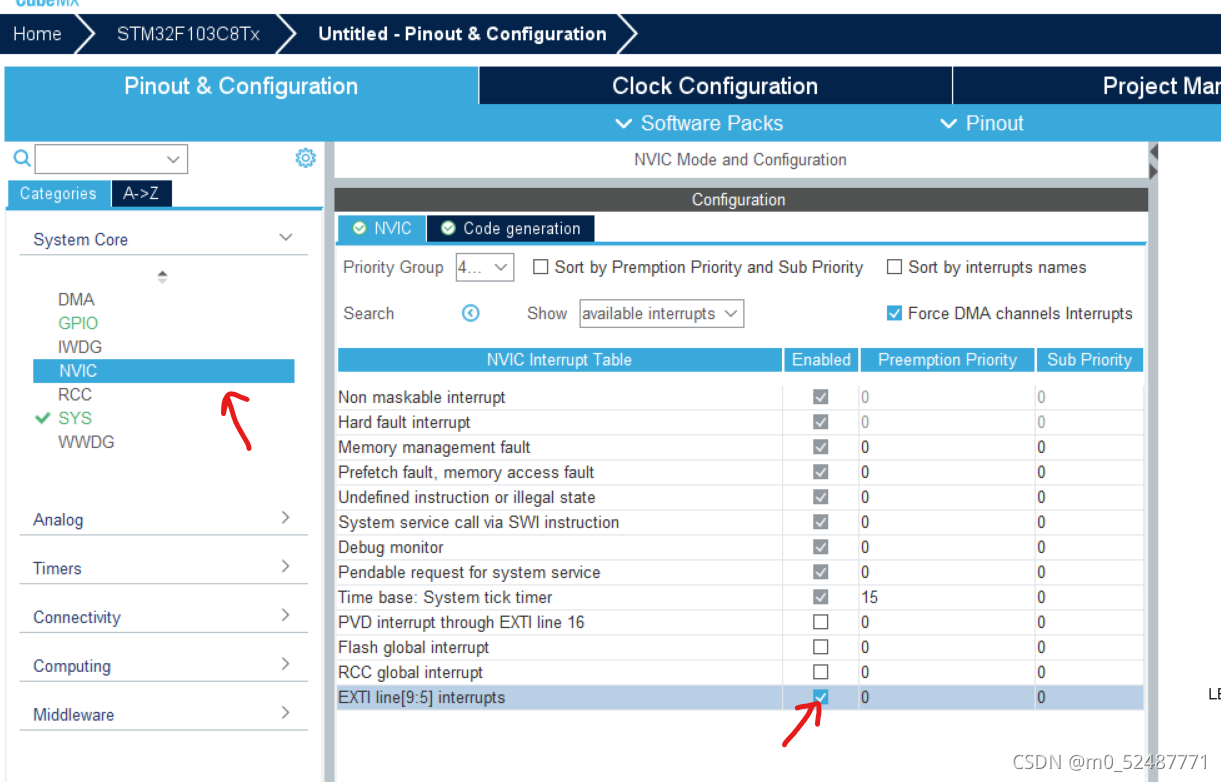1221x782 pixels.
Task: Click the search magnifier icon
Action: click(21, 158)
